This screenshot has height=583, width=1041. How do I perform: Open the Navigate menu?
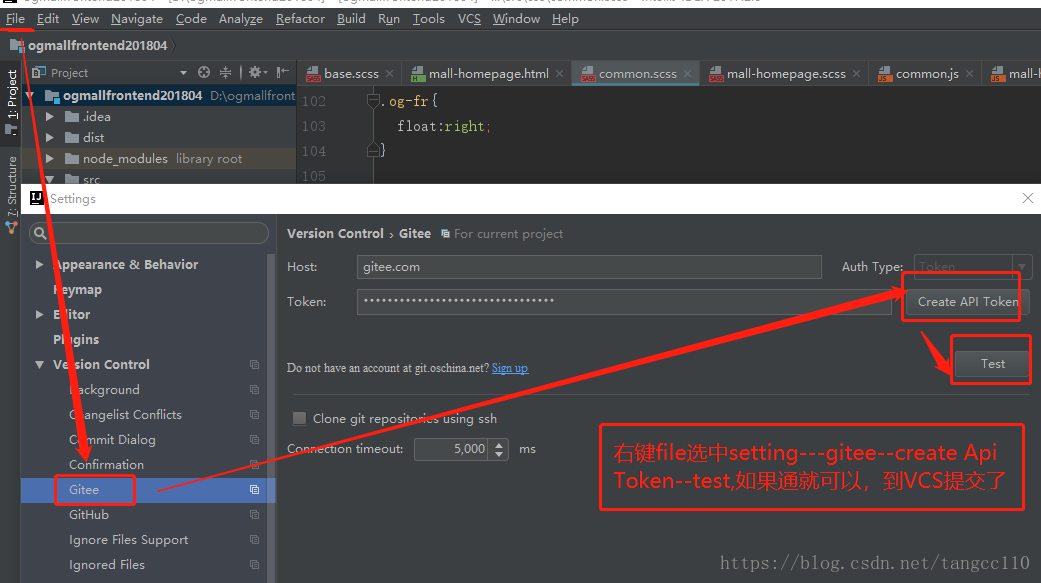tap(137, 19)
